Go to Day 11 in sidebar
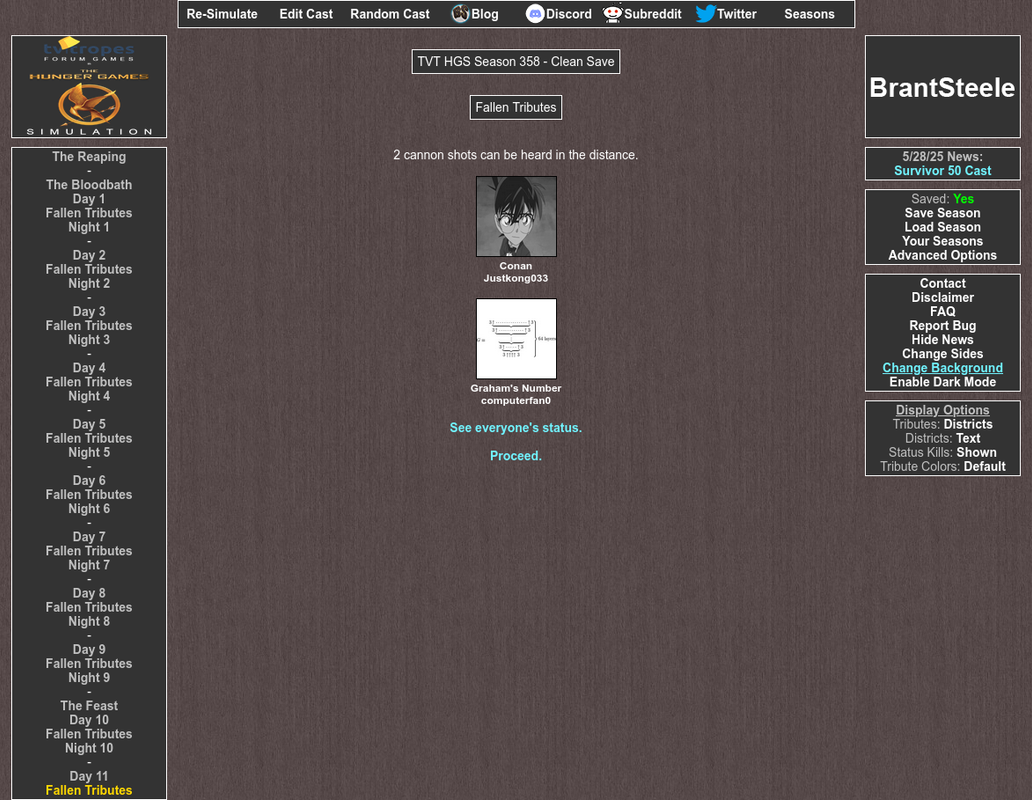This screenshot has height=800, width=1032. point(89,776)
